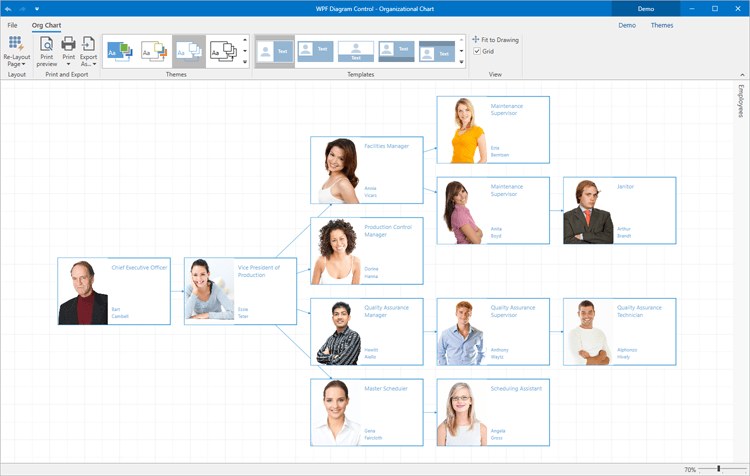Image resolution: width=750 pixels, height=476 pixels.
Task: Open the File menu tab
Action: [12, 25]
